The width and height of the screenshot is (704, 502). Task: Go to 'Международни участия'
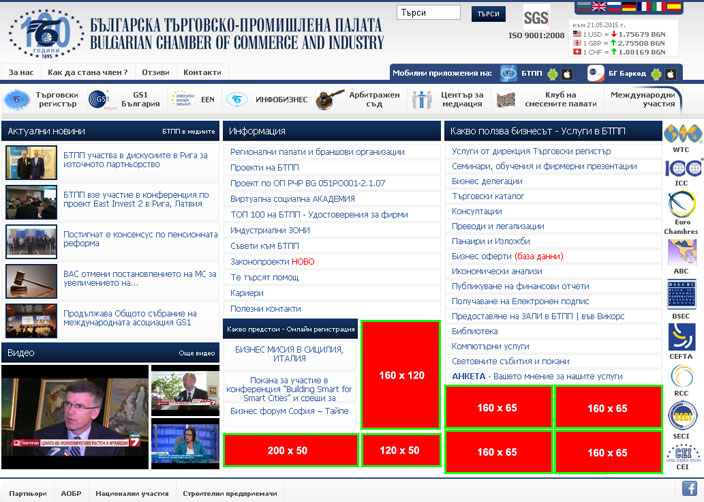click(x=643, y=100)
